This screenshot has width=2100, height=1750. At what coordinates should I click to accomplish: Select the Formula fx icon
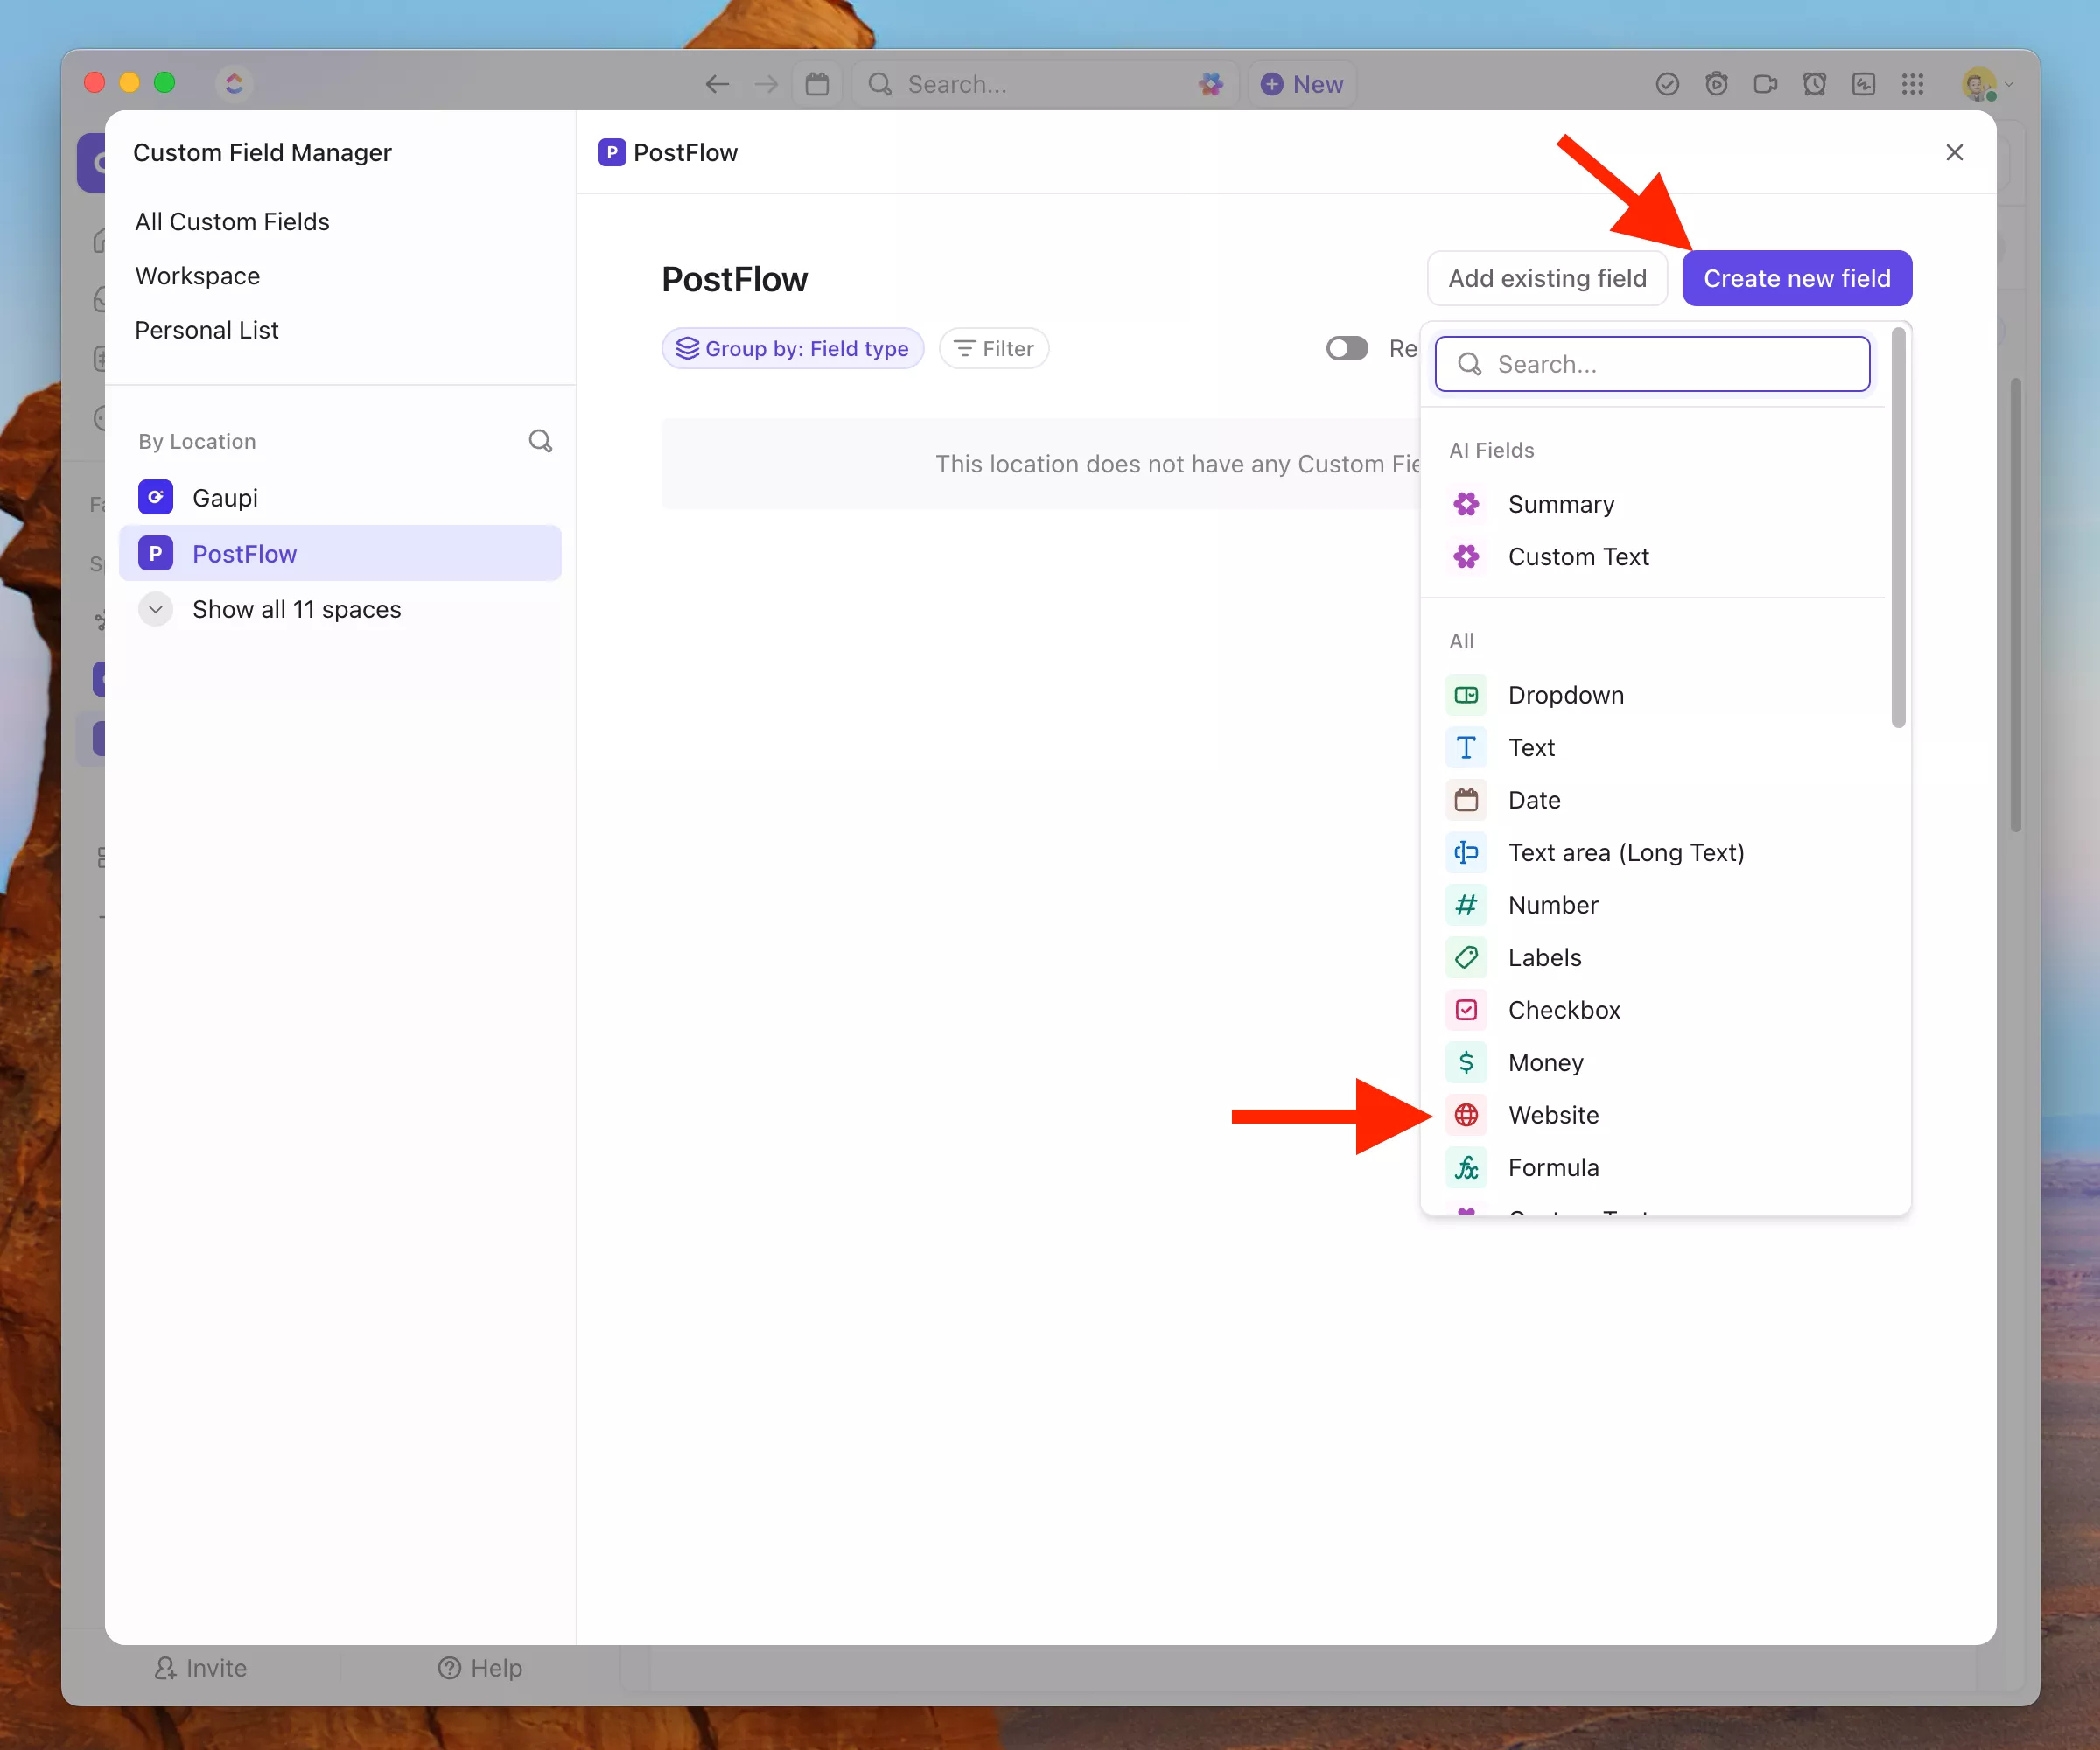[1466, 1167]
